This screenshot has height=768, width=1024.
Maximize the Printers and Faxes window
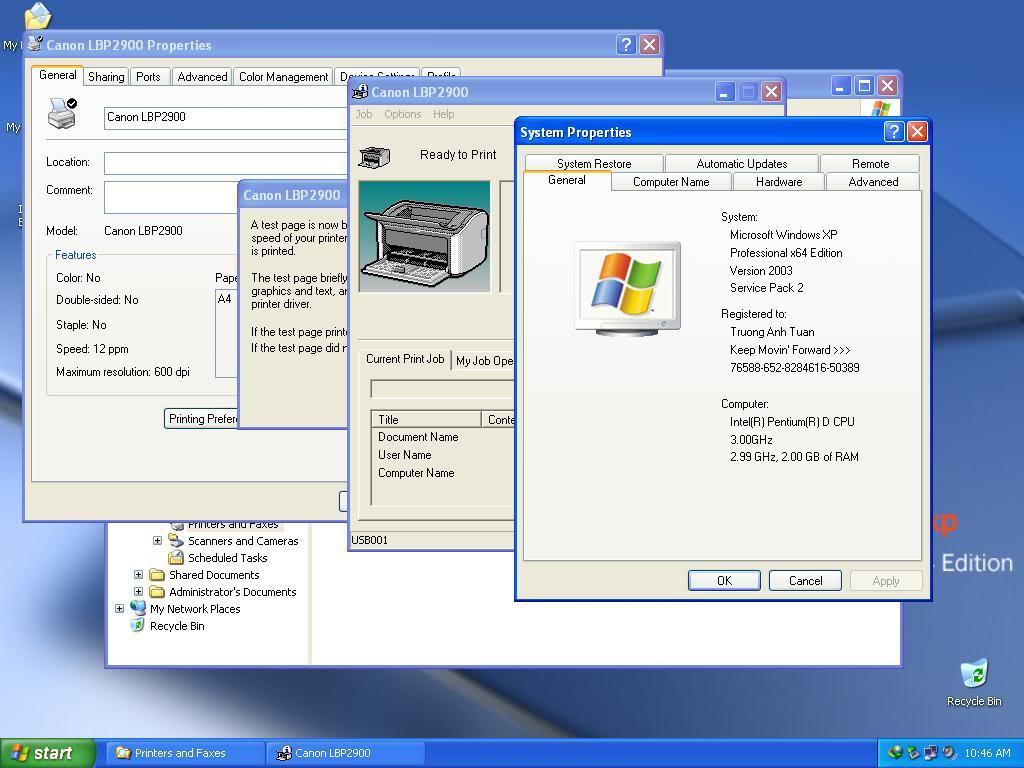tap(864, 86)
